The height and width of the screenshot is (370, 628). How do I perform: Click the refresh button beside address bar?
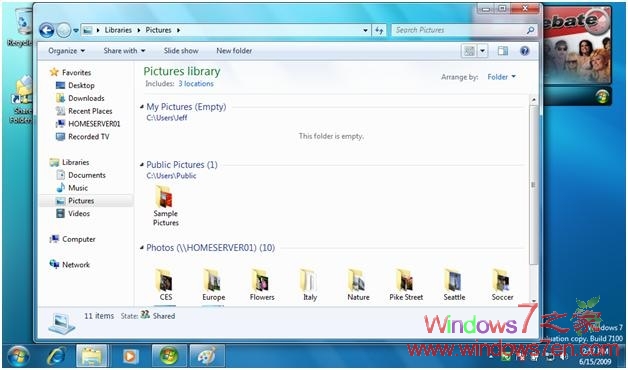pos(379,30)
